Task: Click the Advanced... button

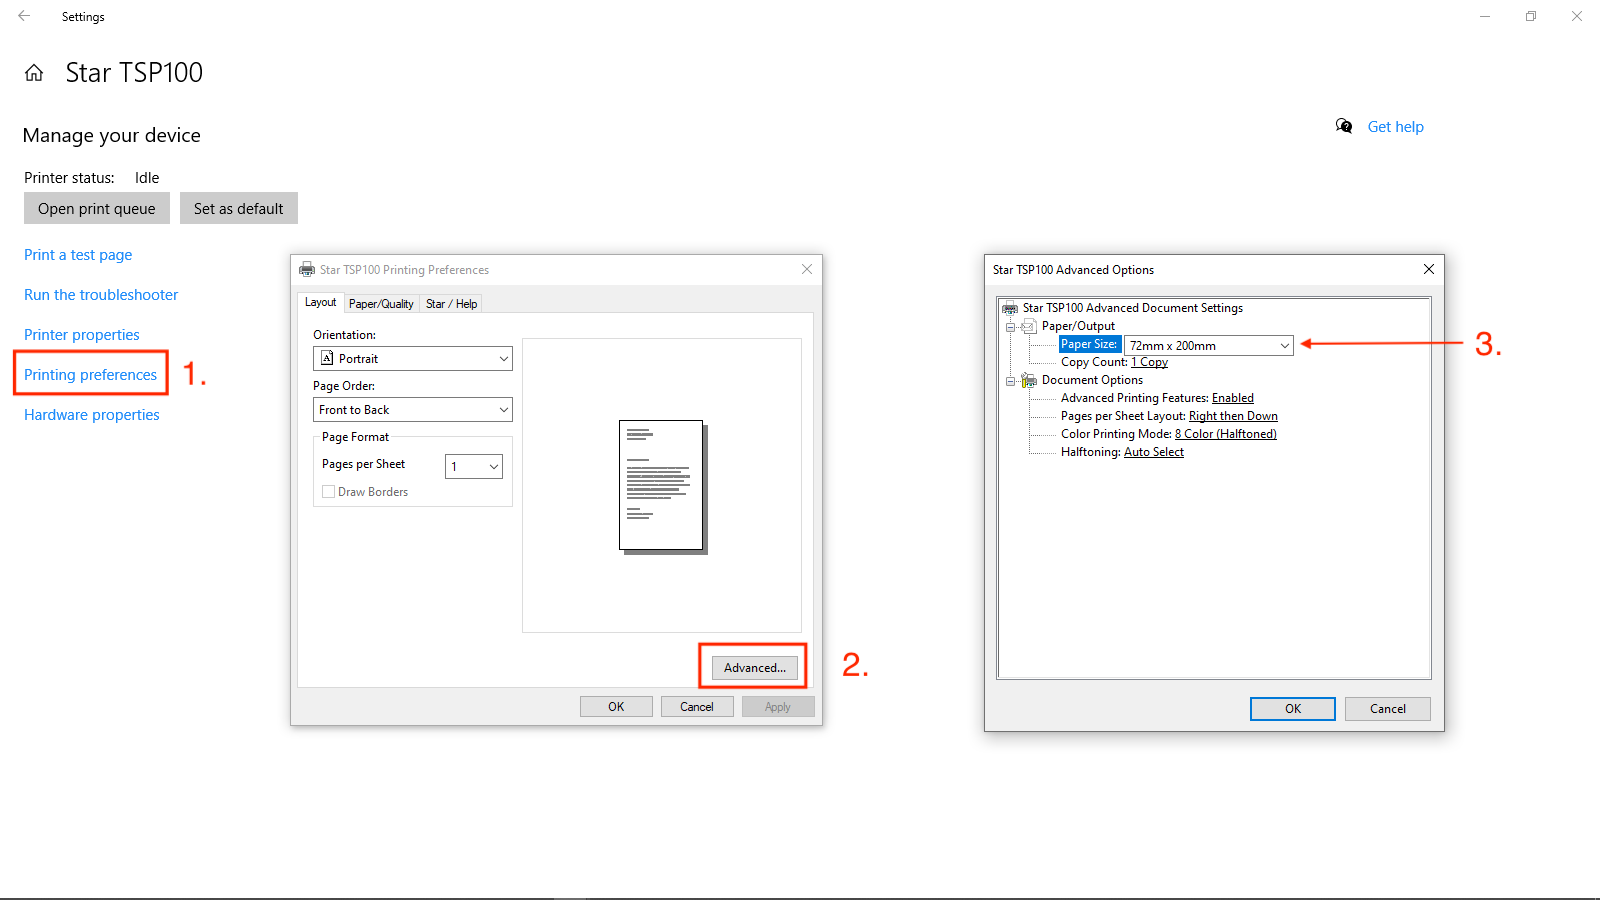Action: pos(755,667)
